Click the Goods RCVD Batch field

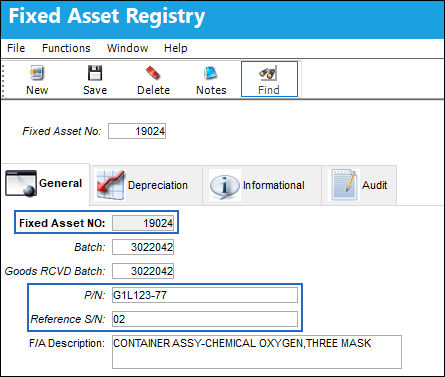(143, 271)
